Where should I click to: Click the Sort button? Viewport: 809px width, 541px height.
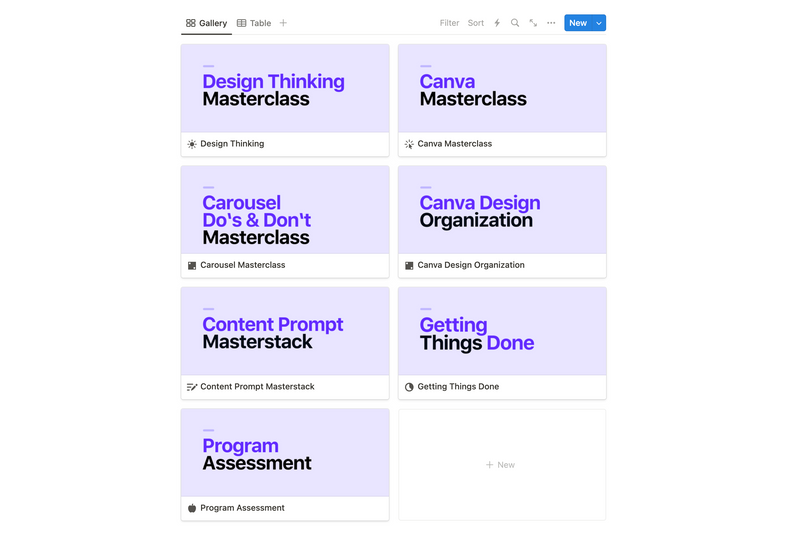(476, 23)
